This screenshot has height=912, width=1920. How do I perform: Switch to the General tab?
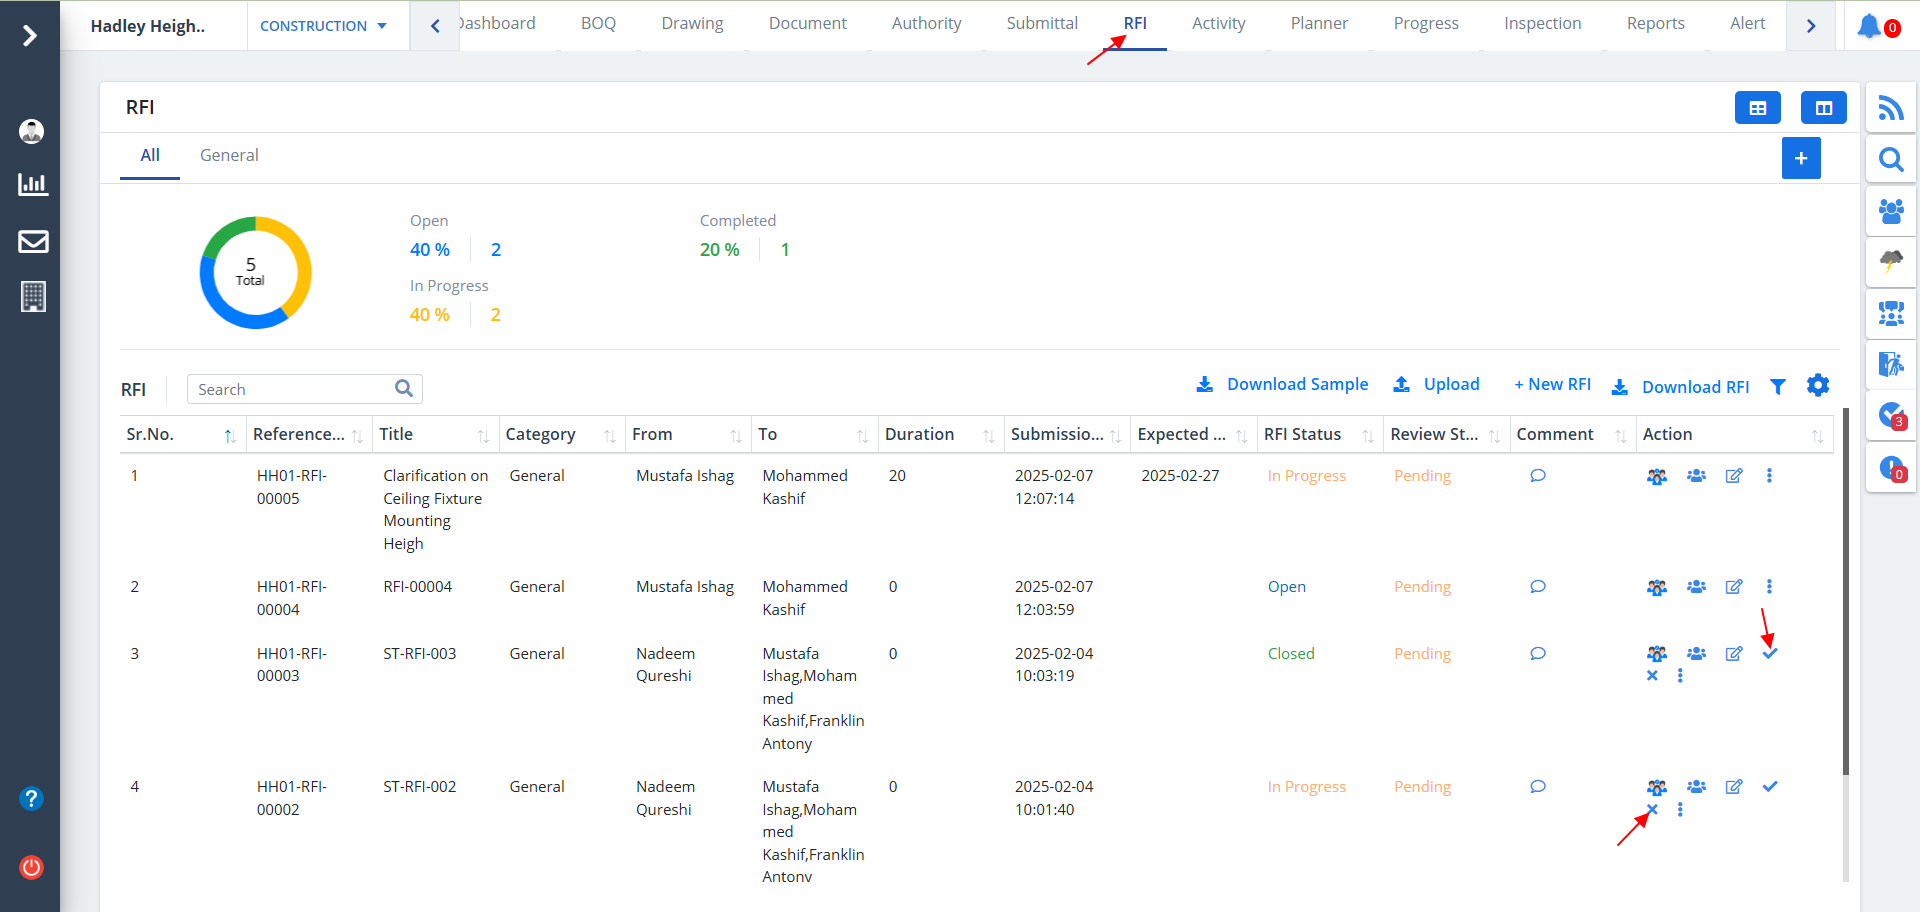pos(229,155)
